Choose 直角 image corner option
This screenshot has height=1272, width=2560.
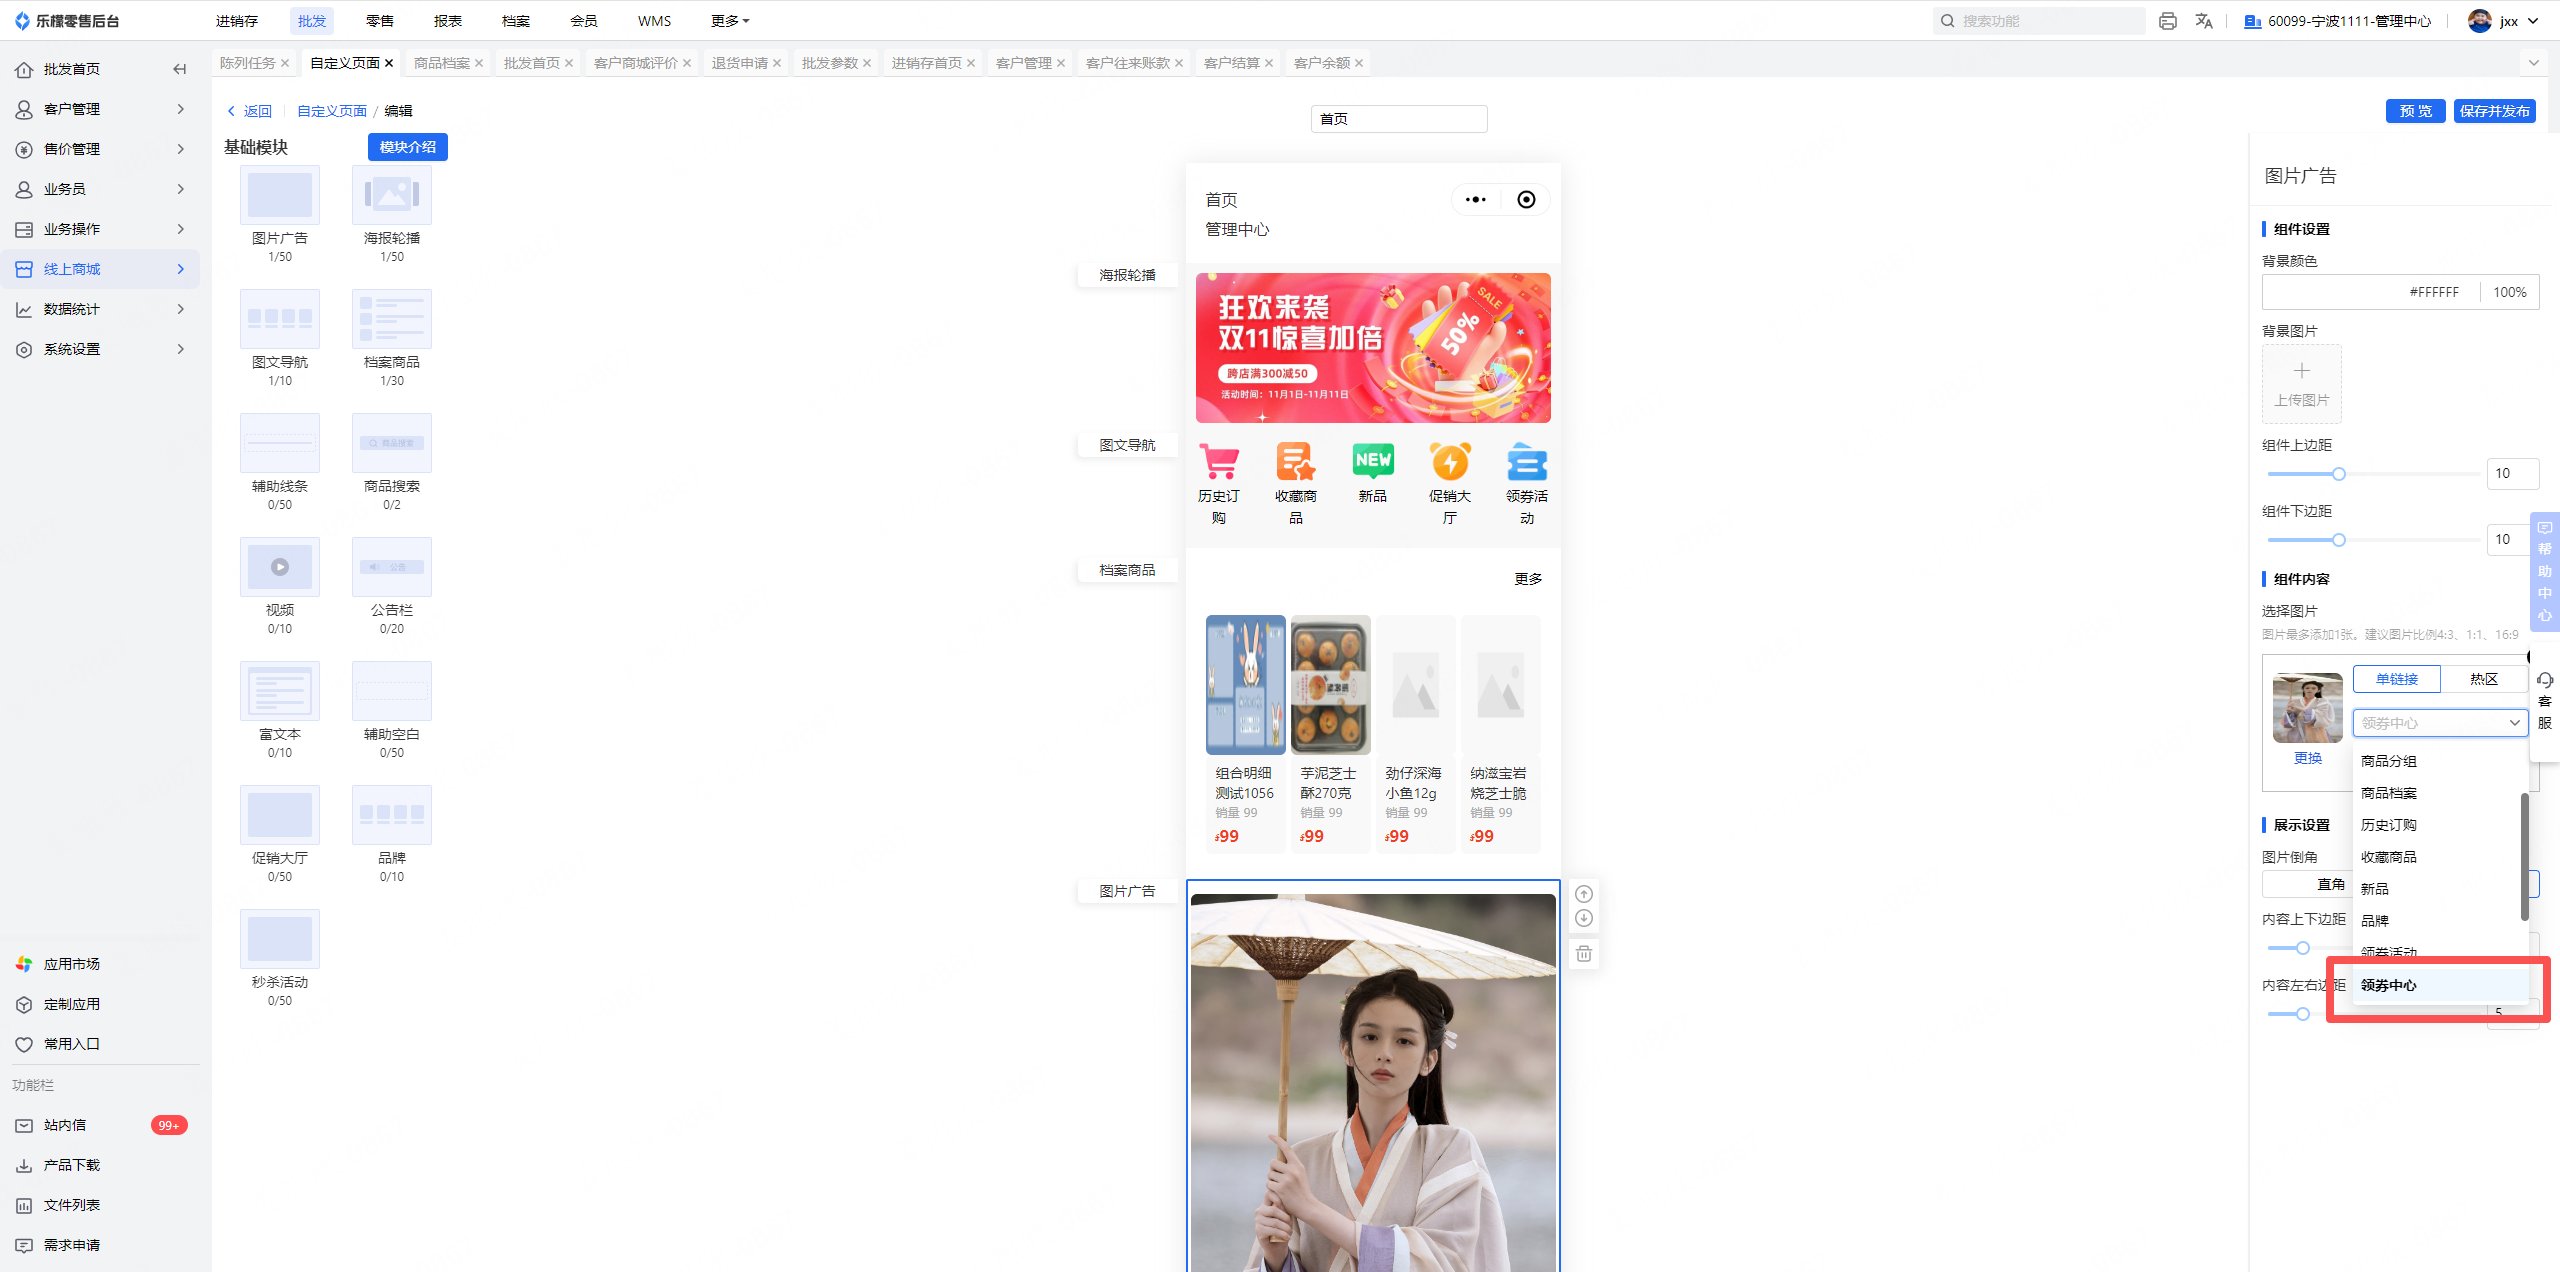(2330, 885)
